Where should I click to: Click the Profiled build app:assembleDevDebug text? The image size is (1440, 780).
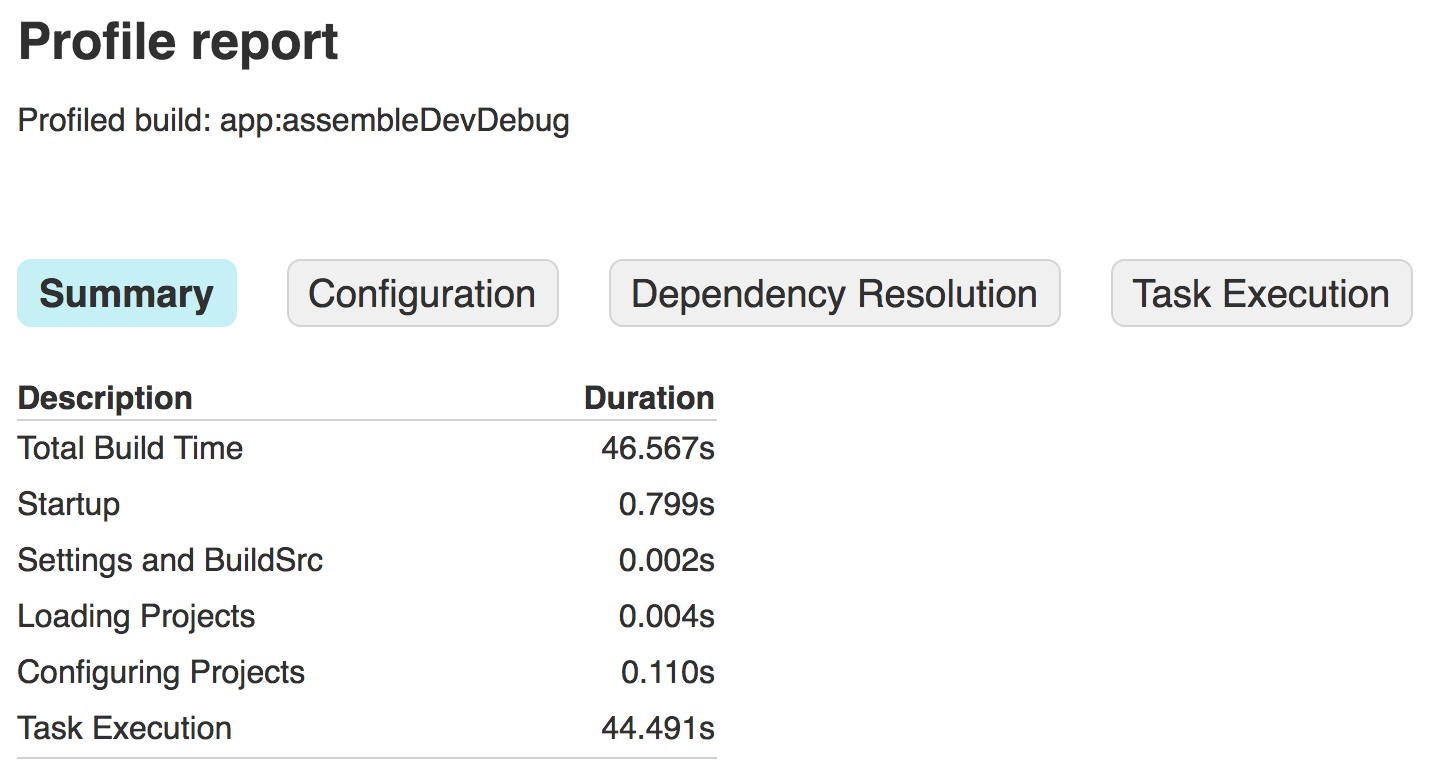pyautogui.click(x=294, y=121)
